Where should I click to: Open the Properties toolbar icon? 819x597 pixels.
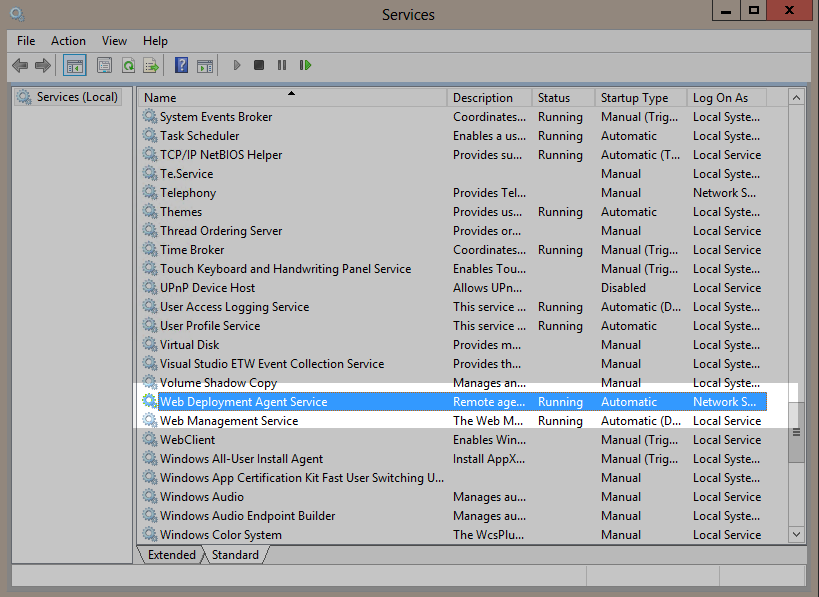pyautogui.click(x=104, y=65)
